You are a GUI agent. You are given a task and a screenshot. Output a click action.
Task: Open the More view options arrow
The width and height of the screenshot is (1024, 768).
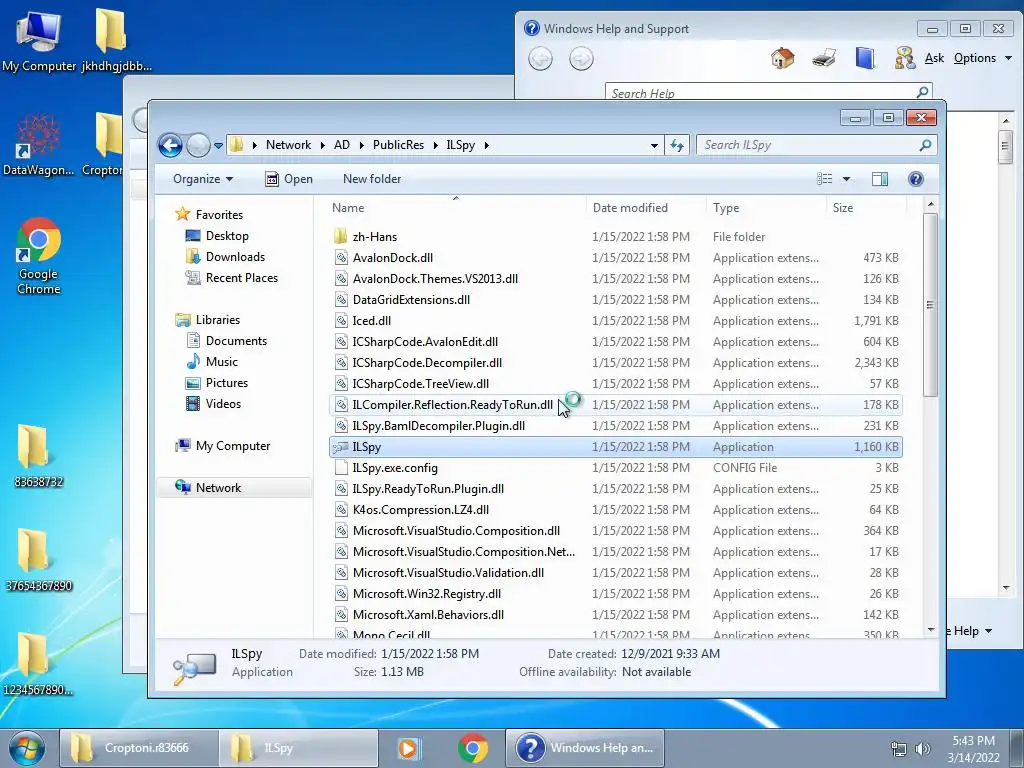(846, 179)
